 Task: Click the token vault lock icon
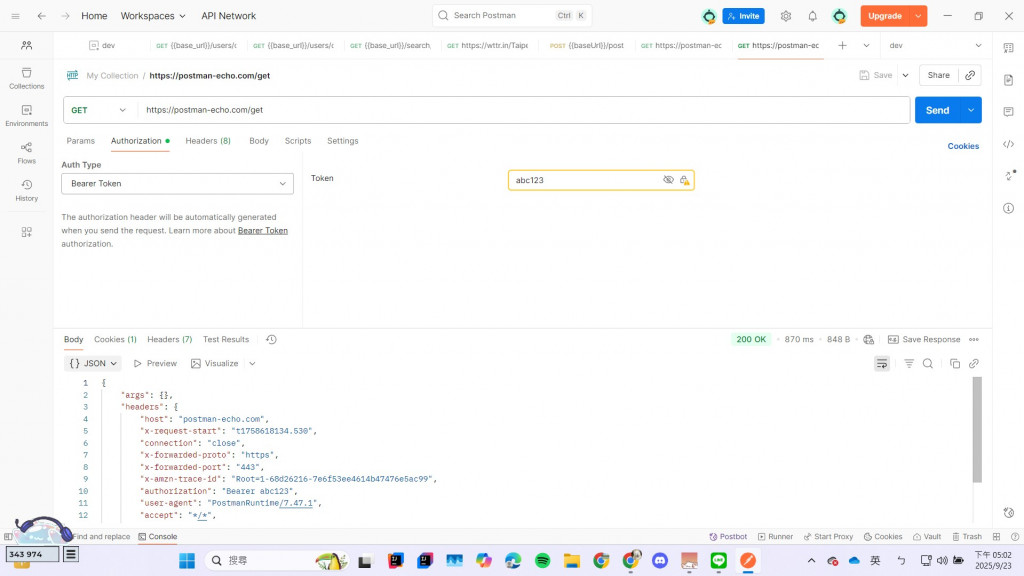coord(684,180)
